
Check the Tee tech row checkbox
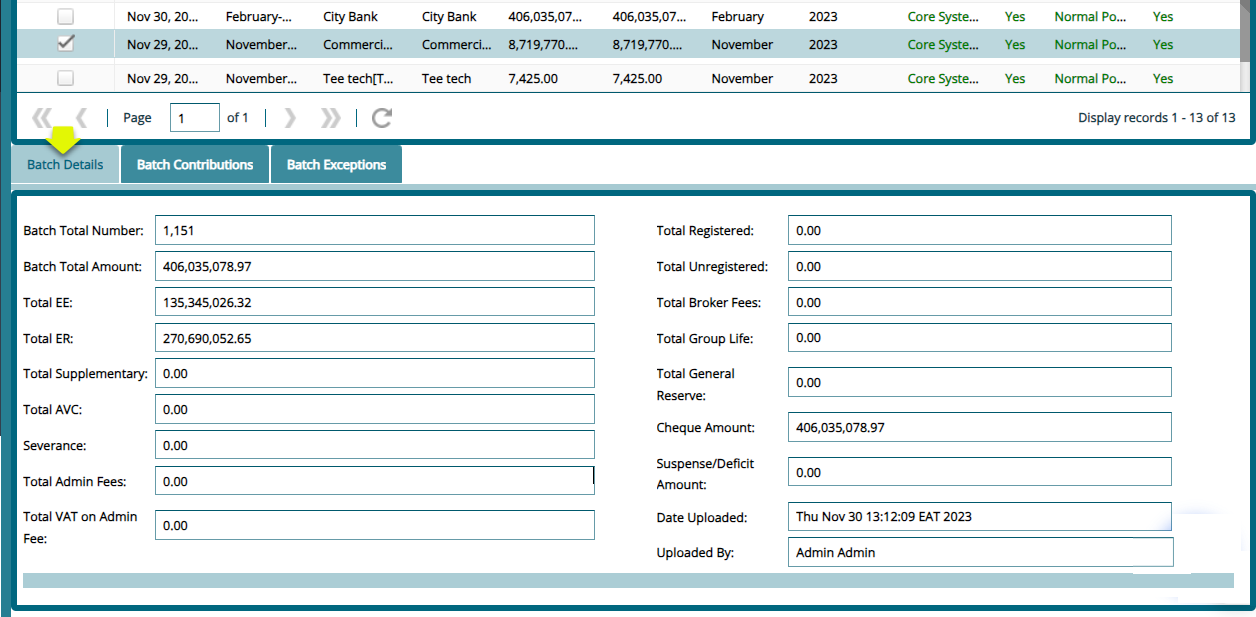pyautogui.click(x=65, y=78)
